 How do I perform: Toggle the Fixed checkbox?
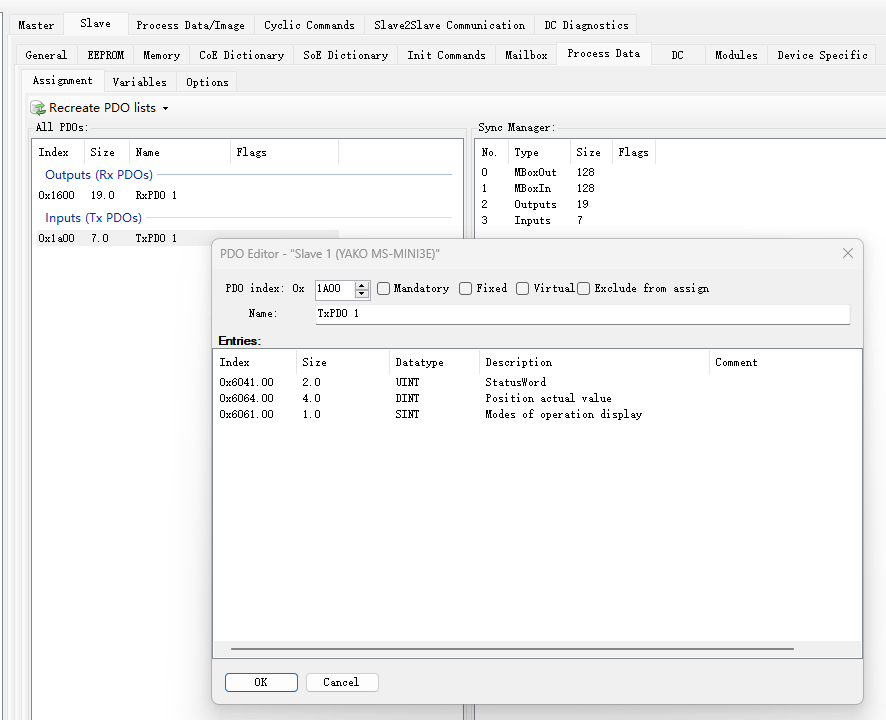tap(466, 289)
